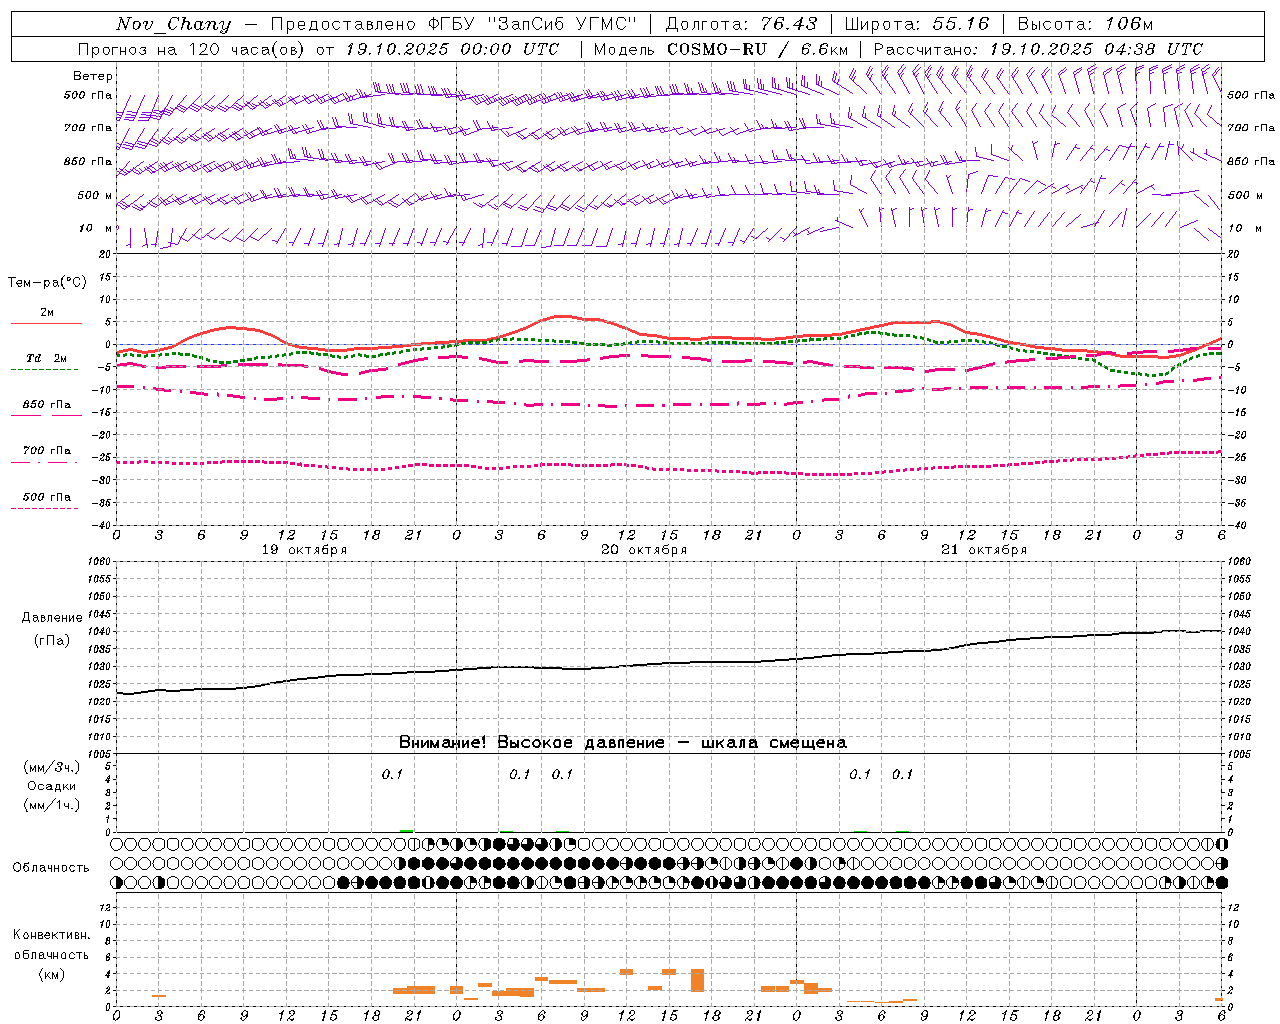Click the Nov_Chany station title

[173, 24]
